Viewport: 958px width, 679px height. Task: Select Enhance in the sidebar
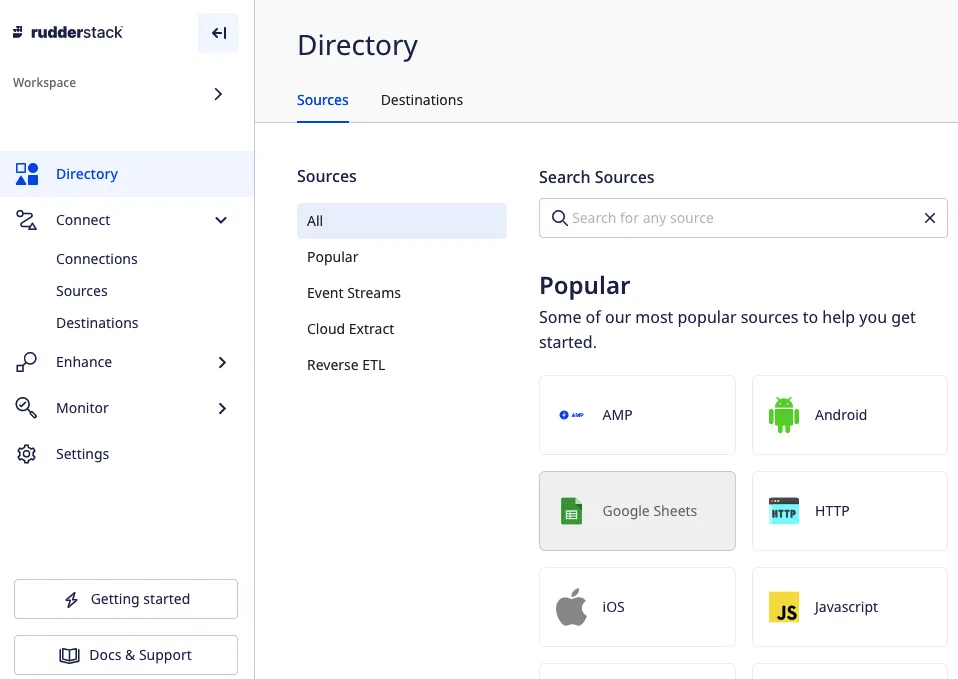point(84,362)
